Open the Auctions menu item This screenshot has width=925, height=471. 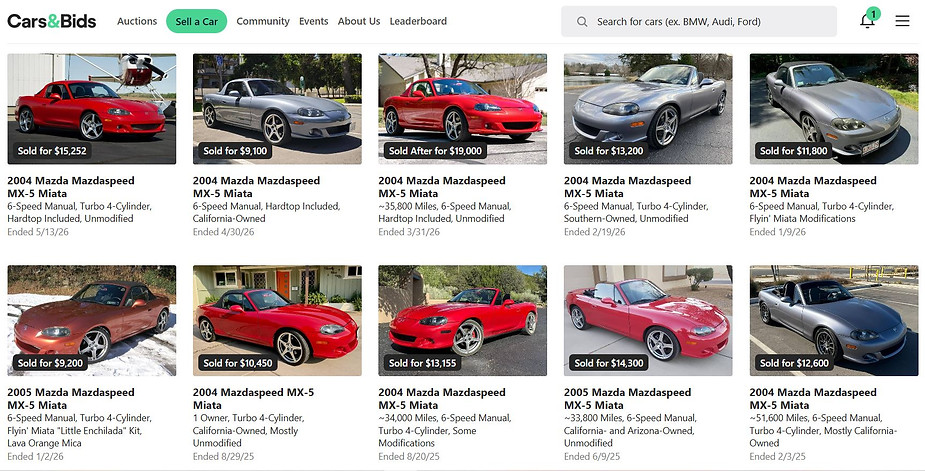tap(137, 21)
